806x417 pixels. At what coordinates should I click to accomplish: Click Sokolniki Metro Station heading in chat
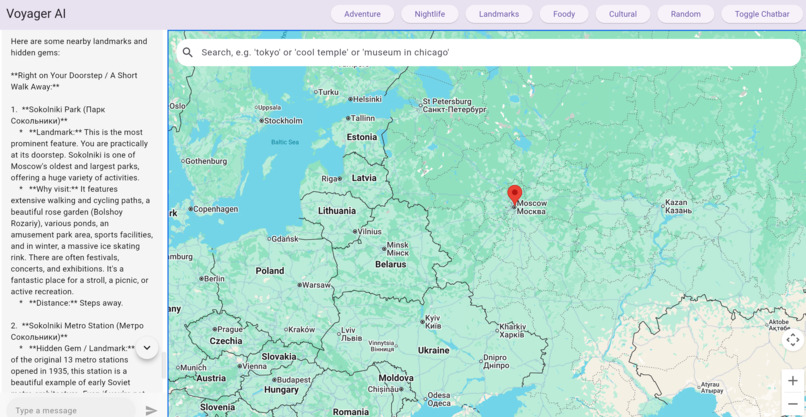(x=77, y=331)
